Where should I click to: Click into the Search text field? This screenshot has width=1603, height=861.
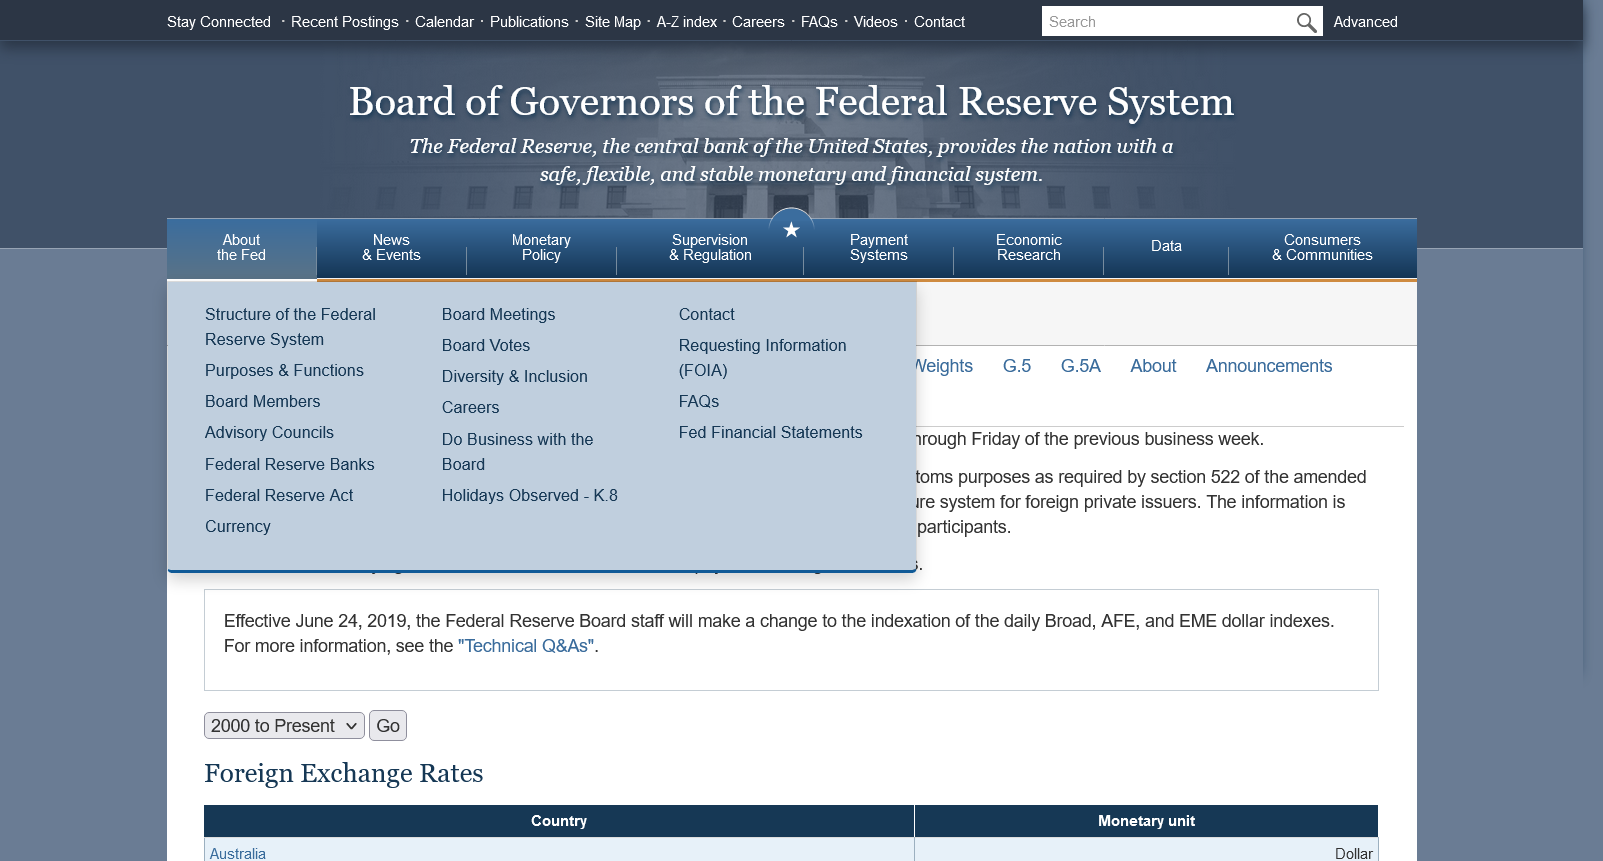coord(1165,22)
